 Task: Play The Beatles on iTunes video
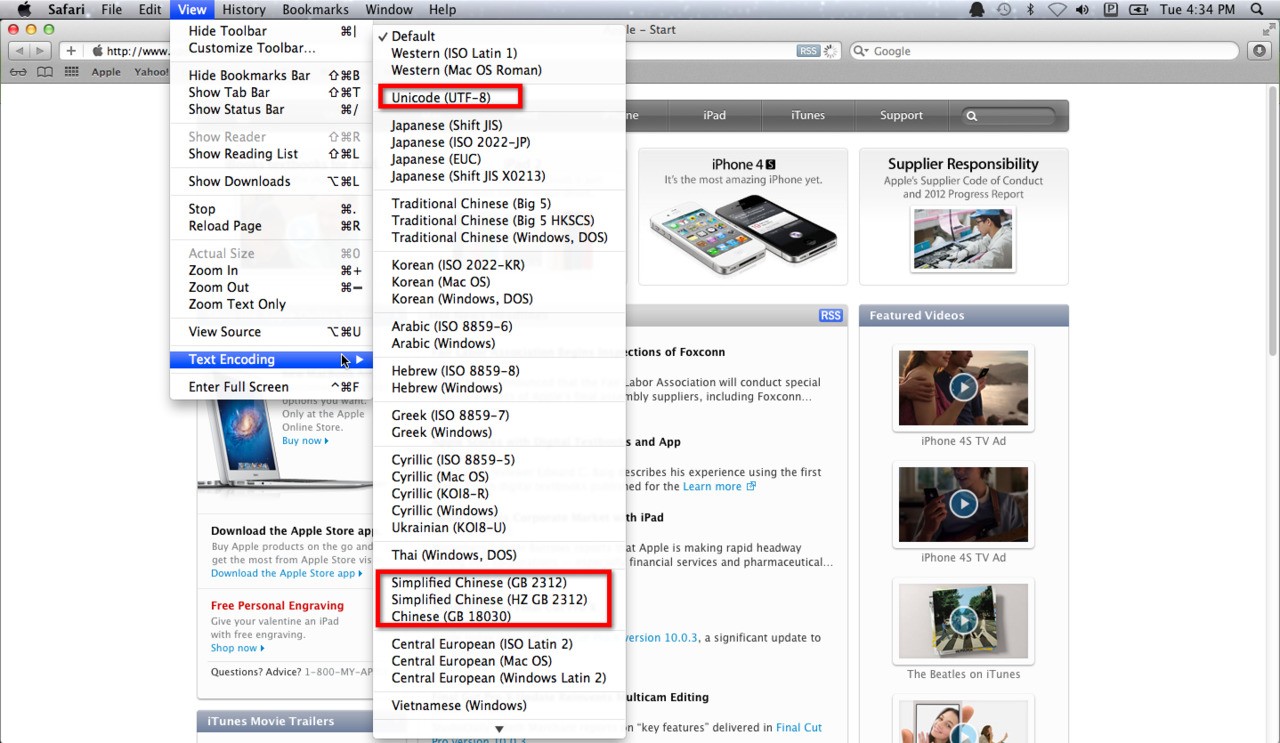click(963, 620)
